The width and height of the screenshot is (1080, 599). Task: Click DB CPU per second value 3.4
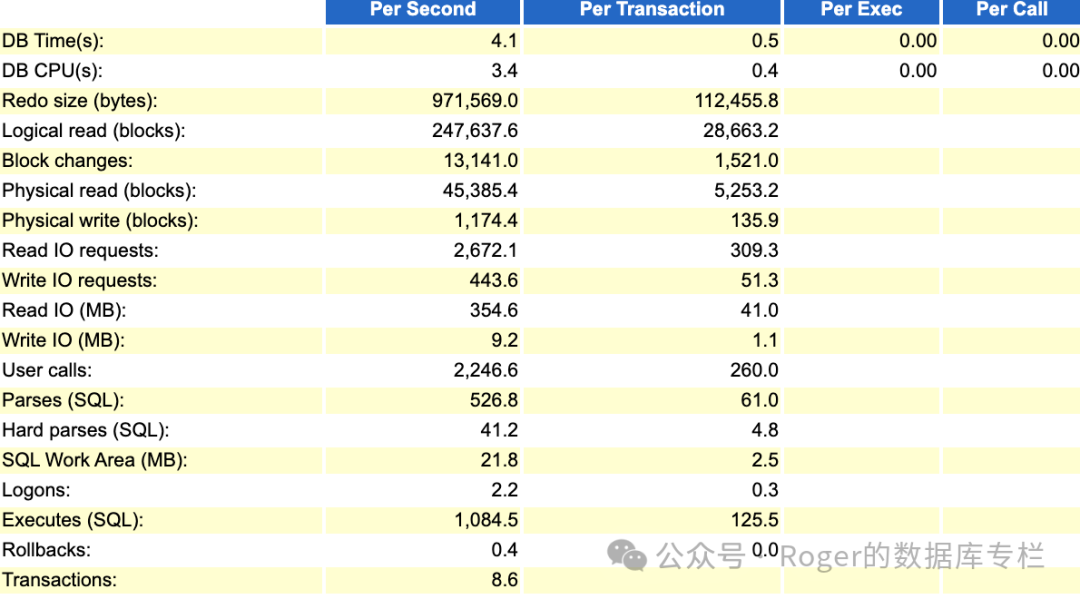pyautogui.click(x=505, y=71)
